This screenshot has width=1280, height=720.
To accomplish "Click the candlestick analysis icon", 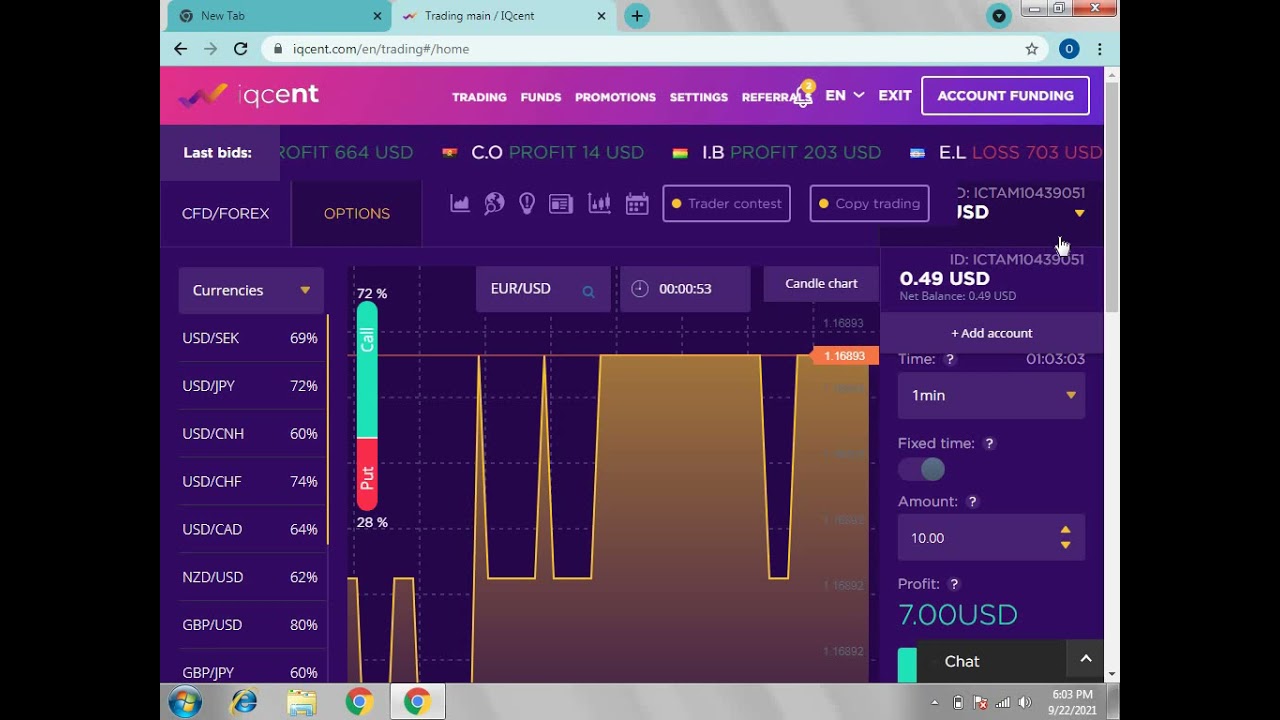I will pyautogui.click(x=600, y=204).
